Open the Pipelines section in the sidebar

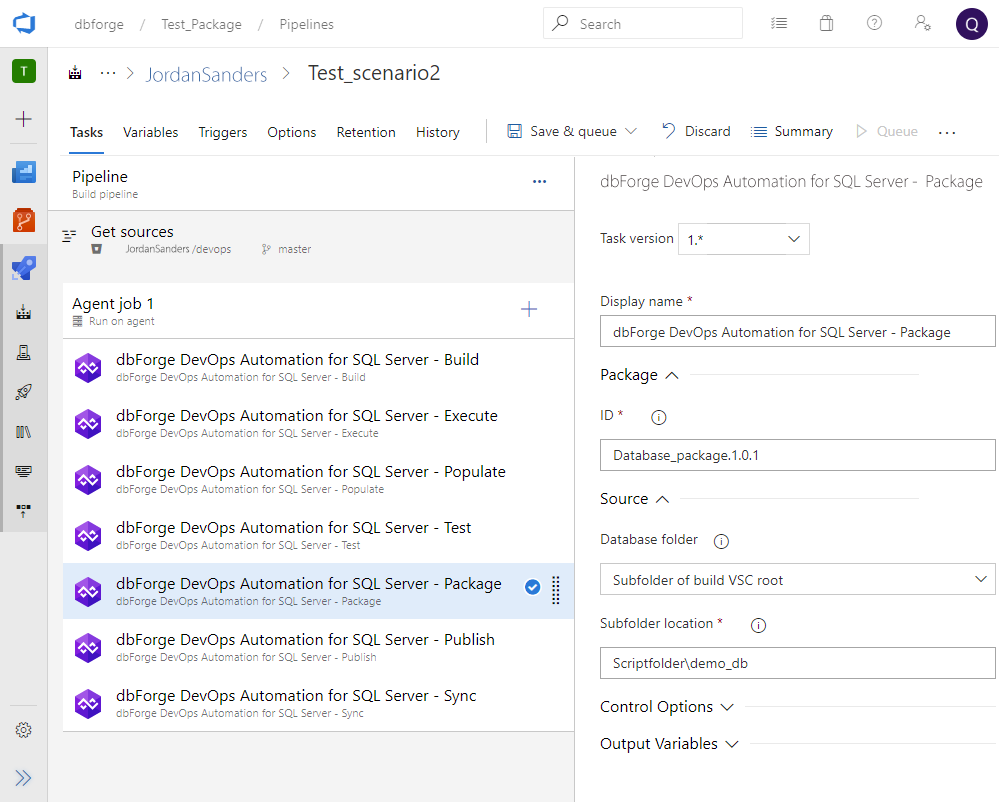pyautogui.click(x=24, y=268)
